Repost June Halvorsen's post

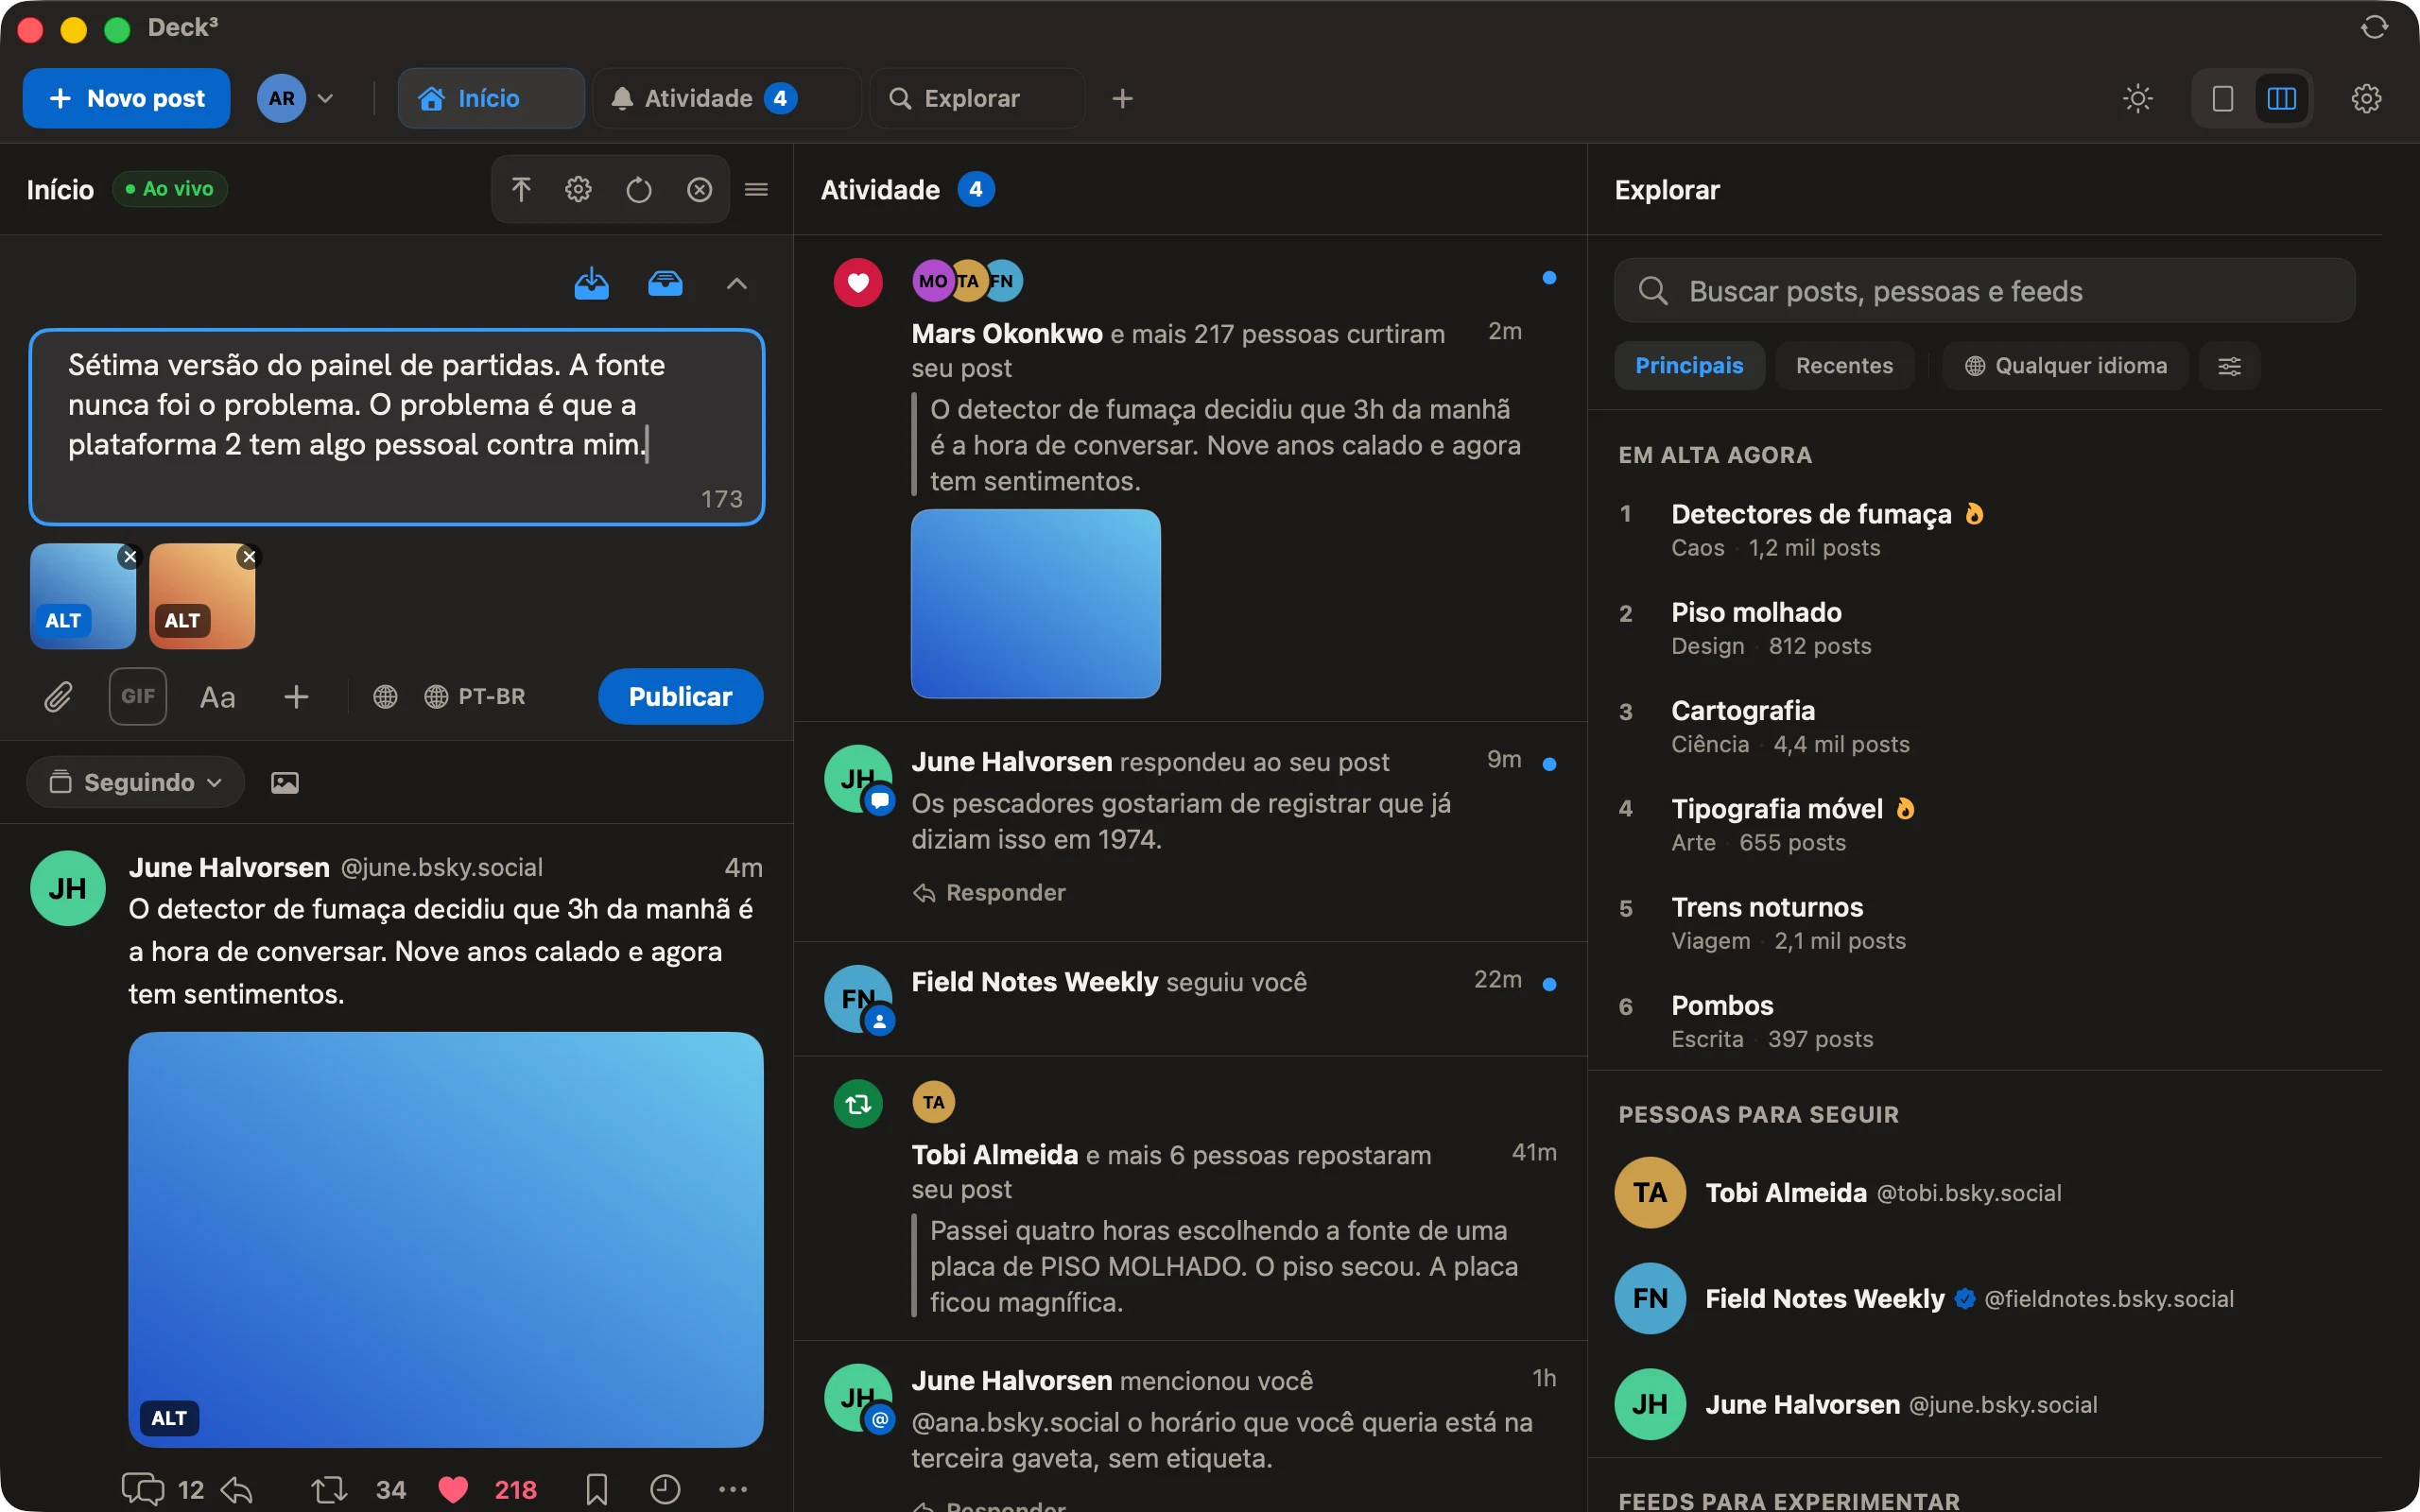[x=329, y=1490]
